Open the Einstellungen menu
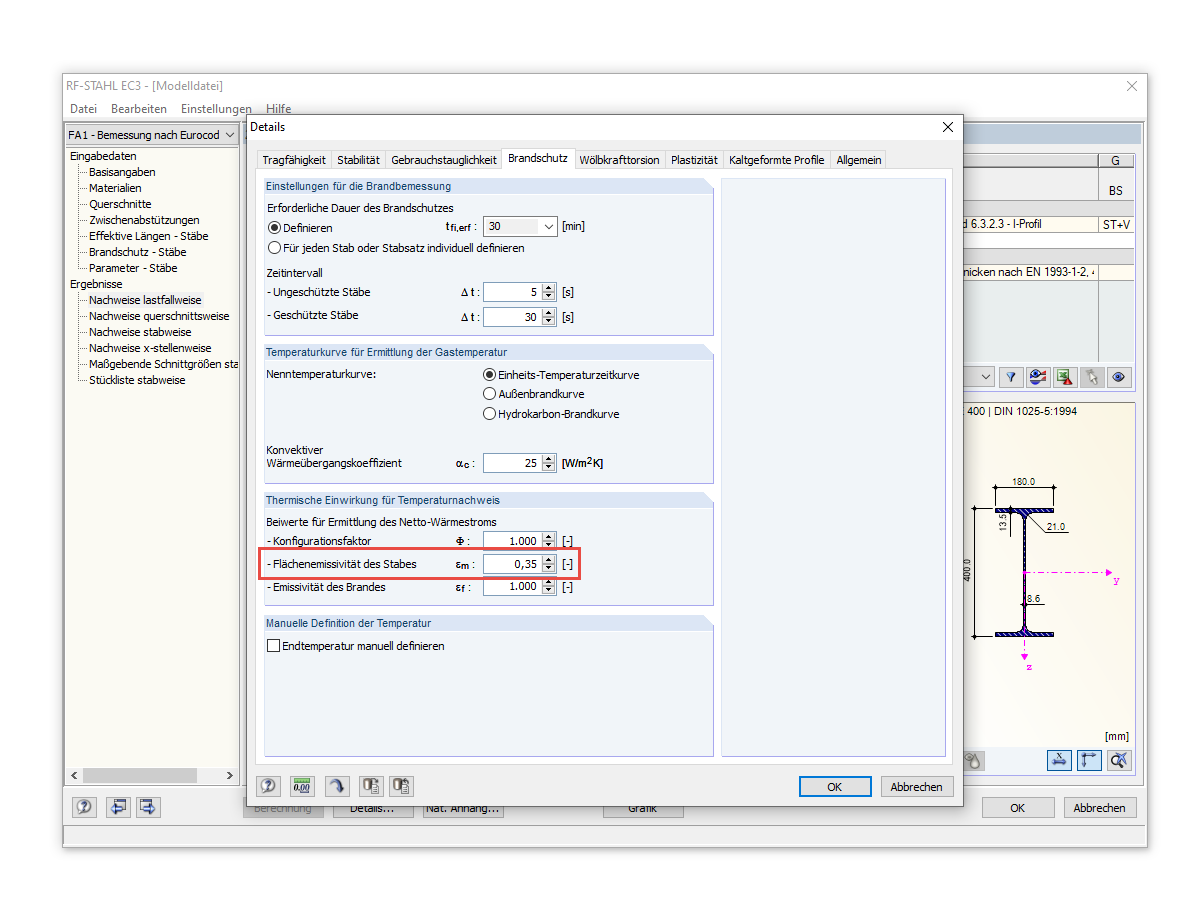Screen dimensions: 1200x900 (216, 108)
